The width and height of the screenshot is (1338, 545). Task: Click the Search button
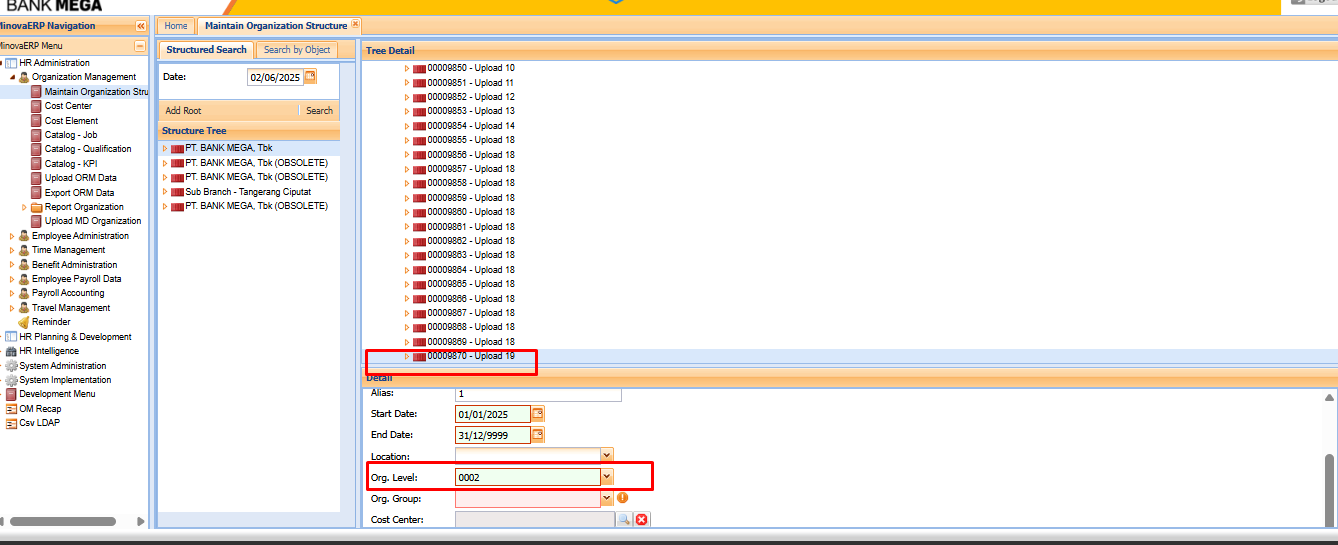[319, 111]
